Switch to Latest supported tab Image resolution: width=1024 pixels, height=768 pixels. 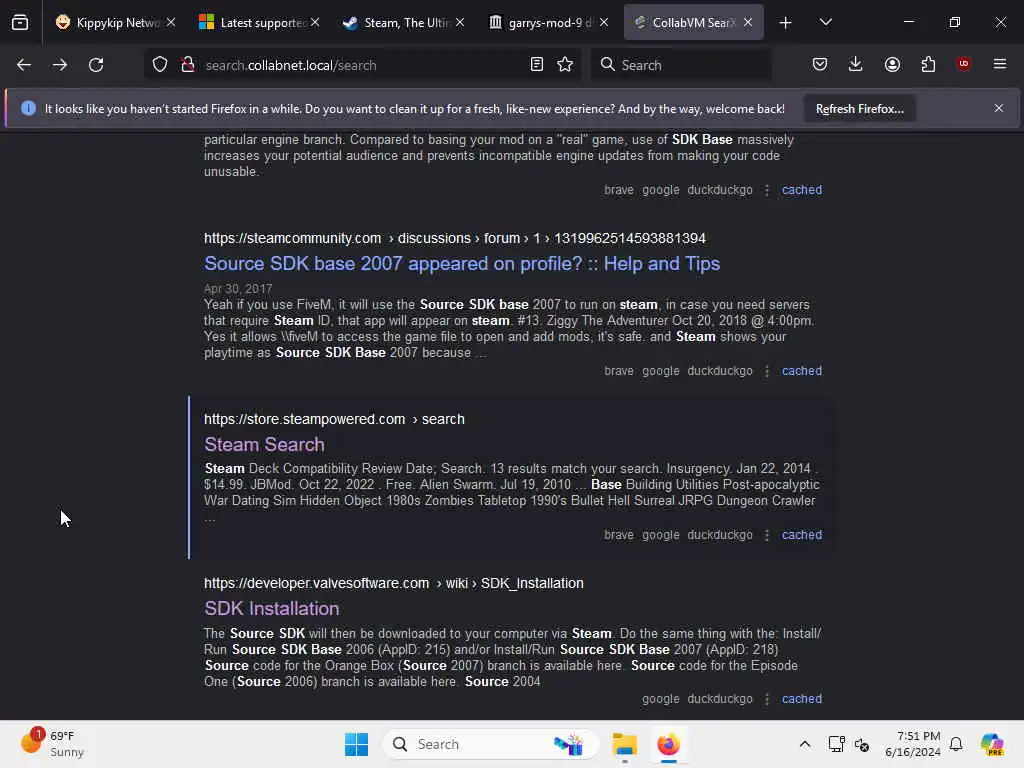[x=253, y=22]
